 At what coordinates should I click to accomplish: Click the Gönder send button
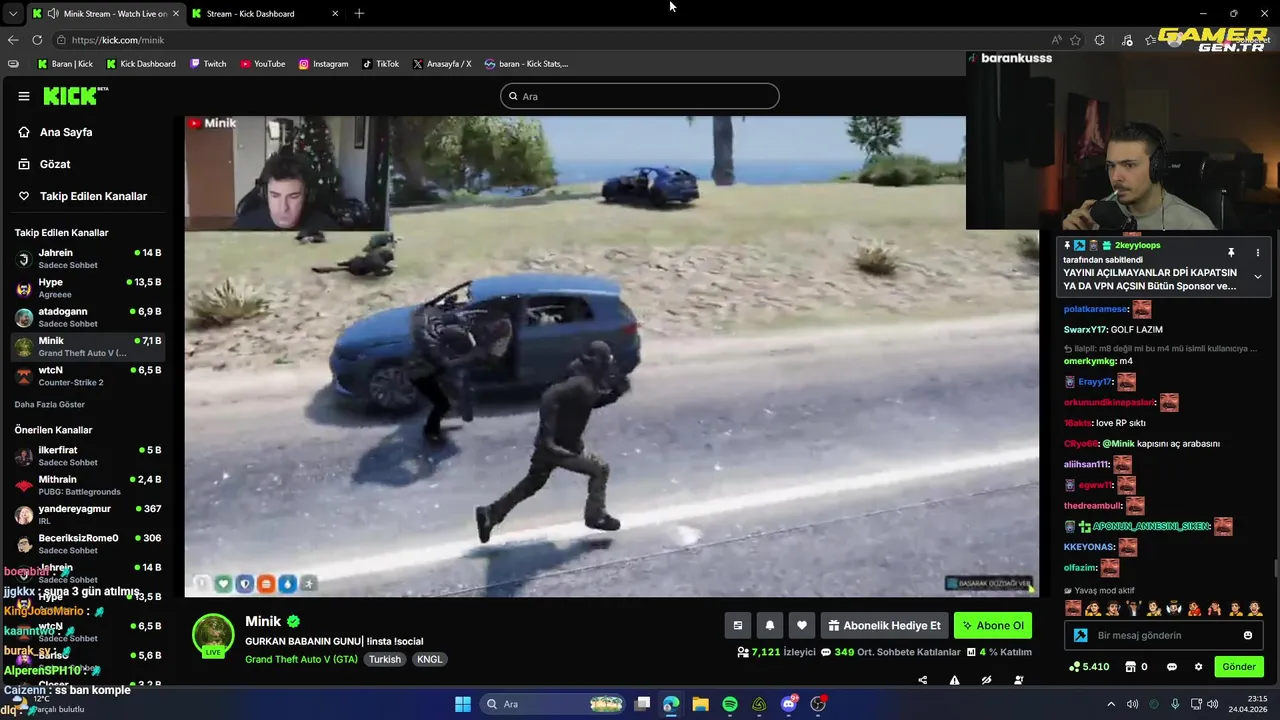(x=1238, y=667)
